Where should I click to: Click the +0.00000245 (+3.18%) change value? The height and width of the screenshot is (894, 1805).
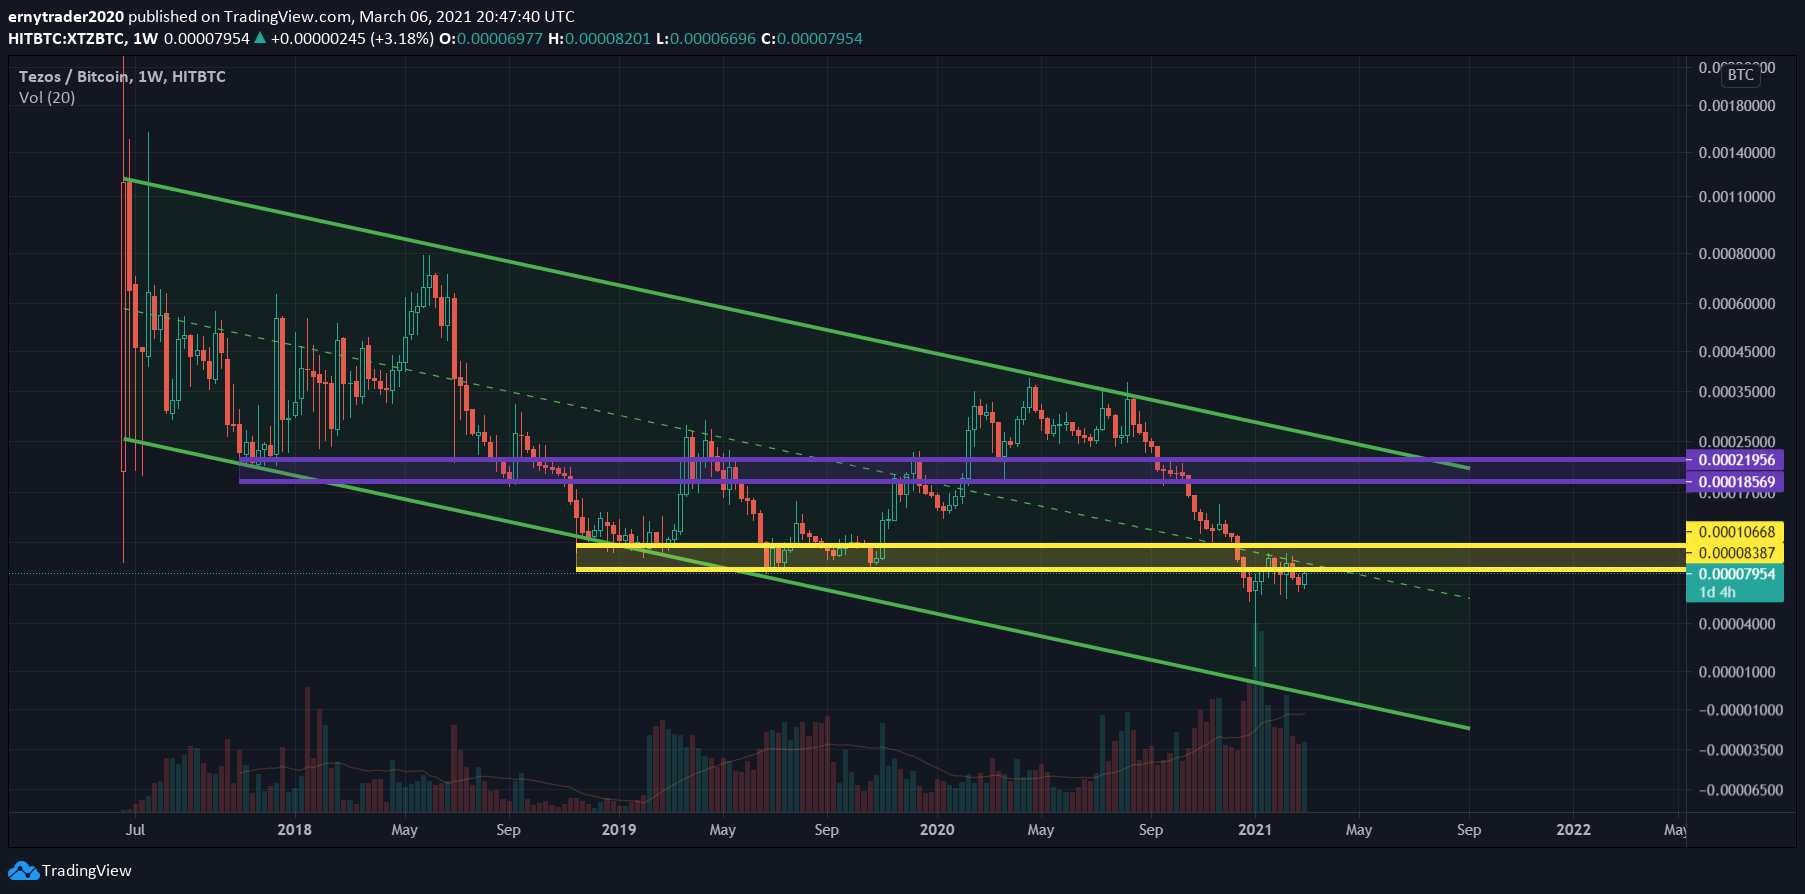(x=352, y=39)
